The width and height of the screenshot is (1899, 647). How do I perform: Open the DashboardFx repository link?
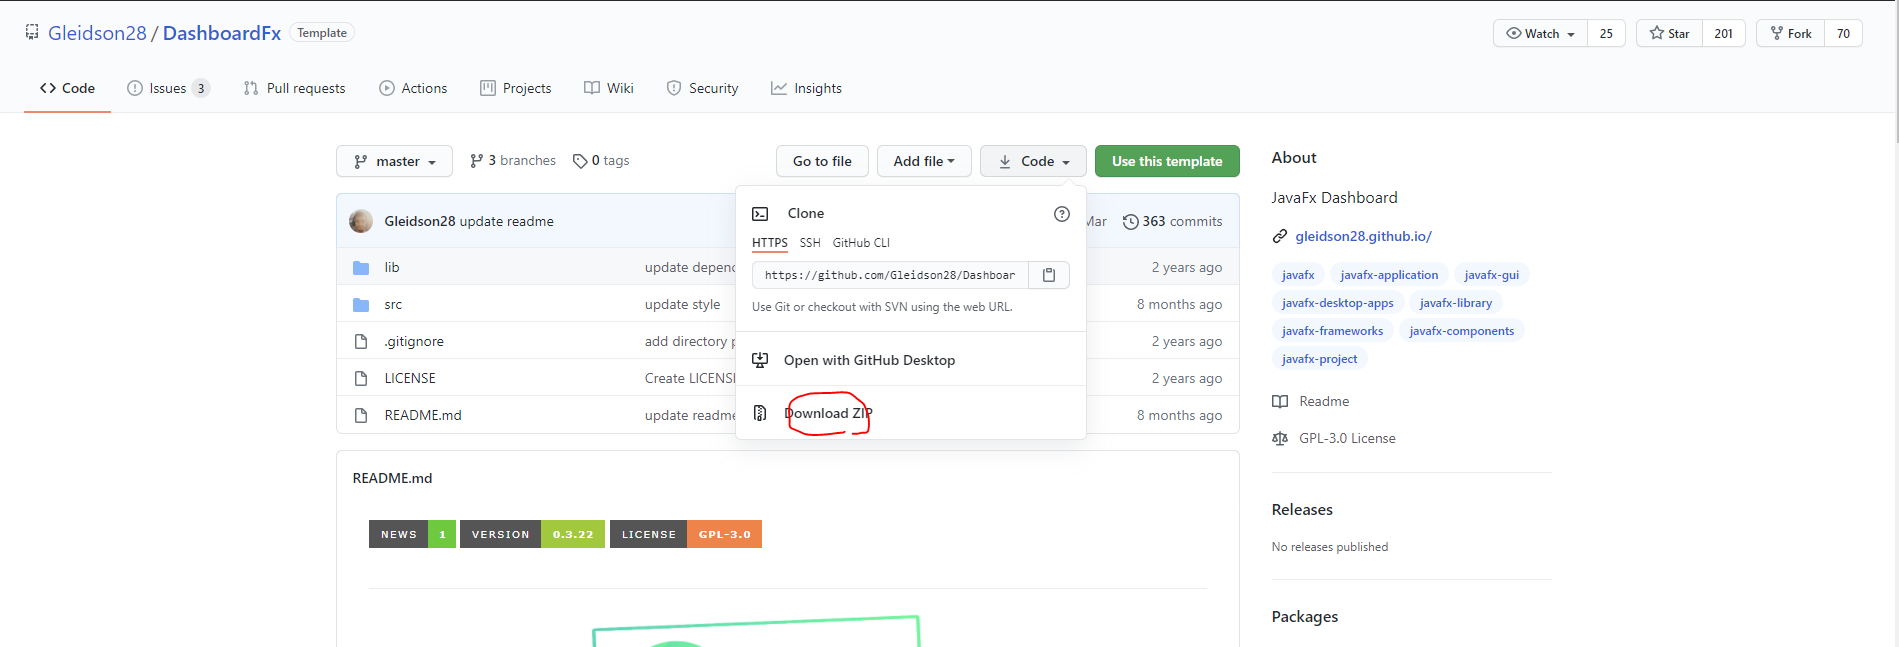click(222, 33)
